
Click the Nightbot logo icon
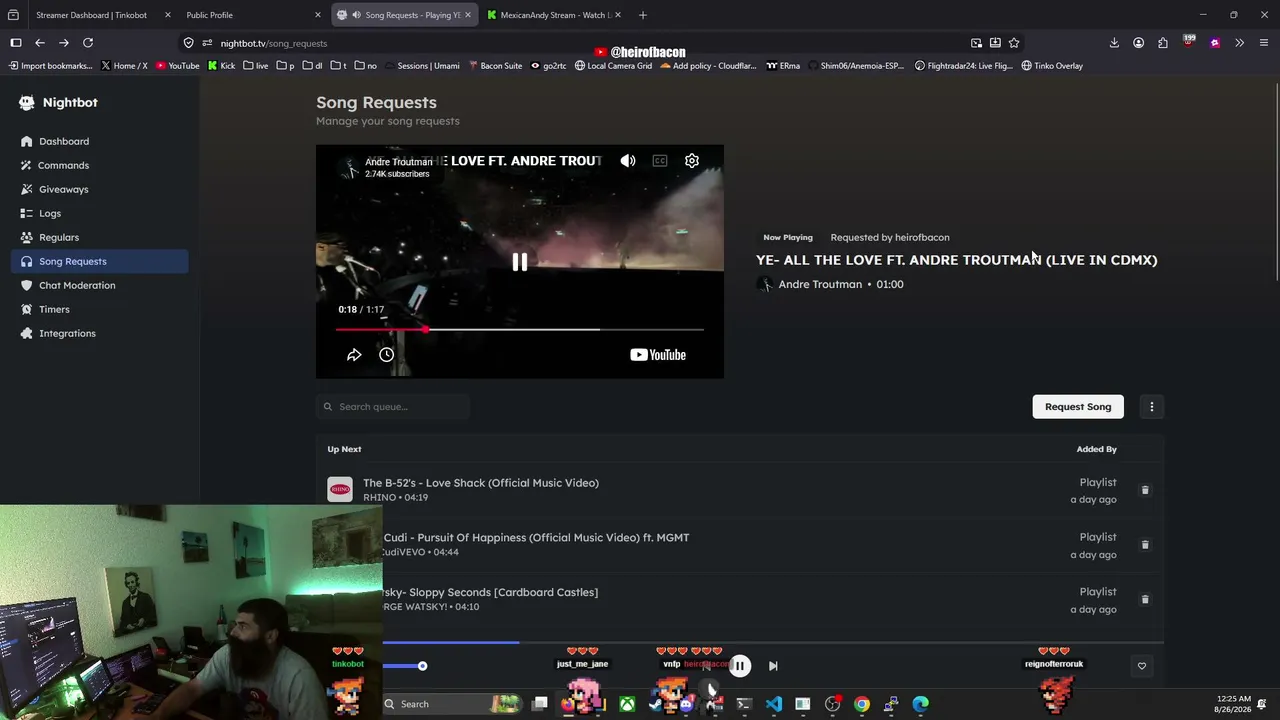[x=27, y=102]
